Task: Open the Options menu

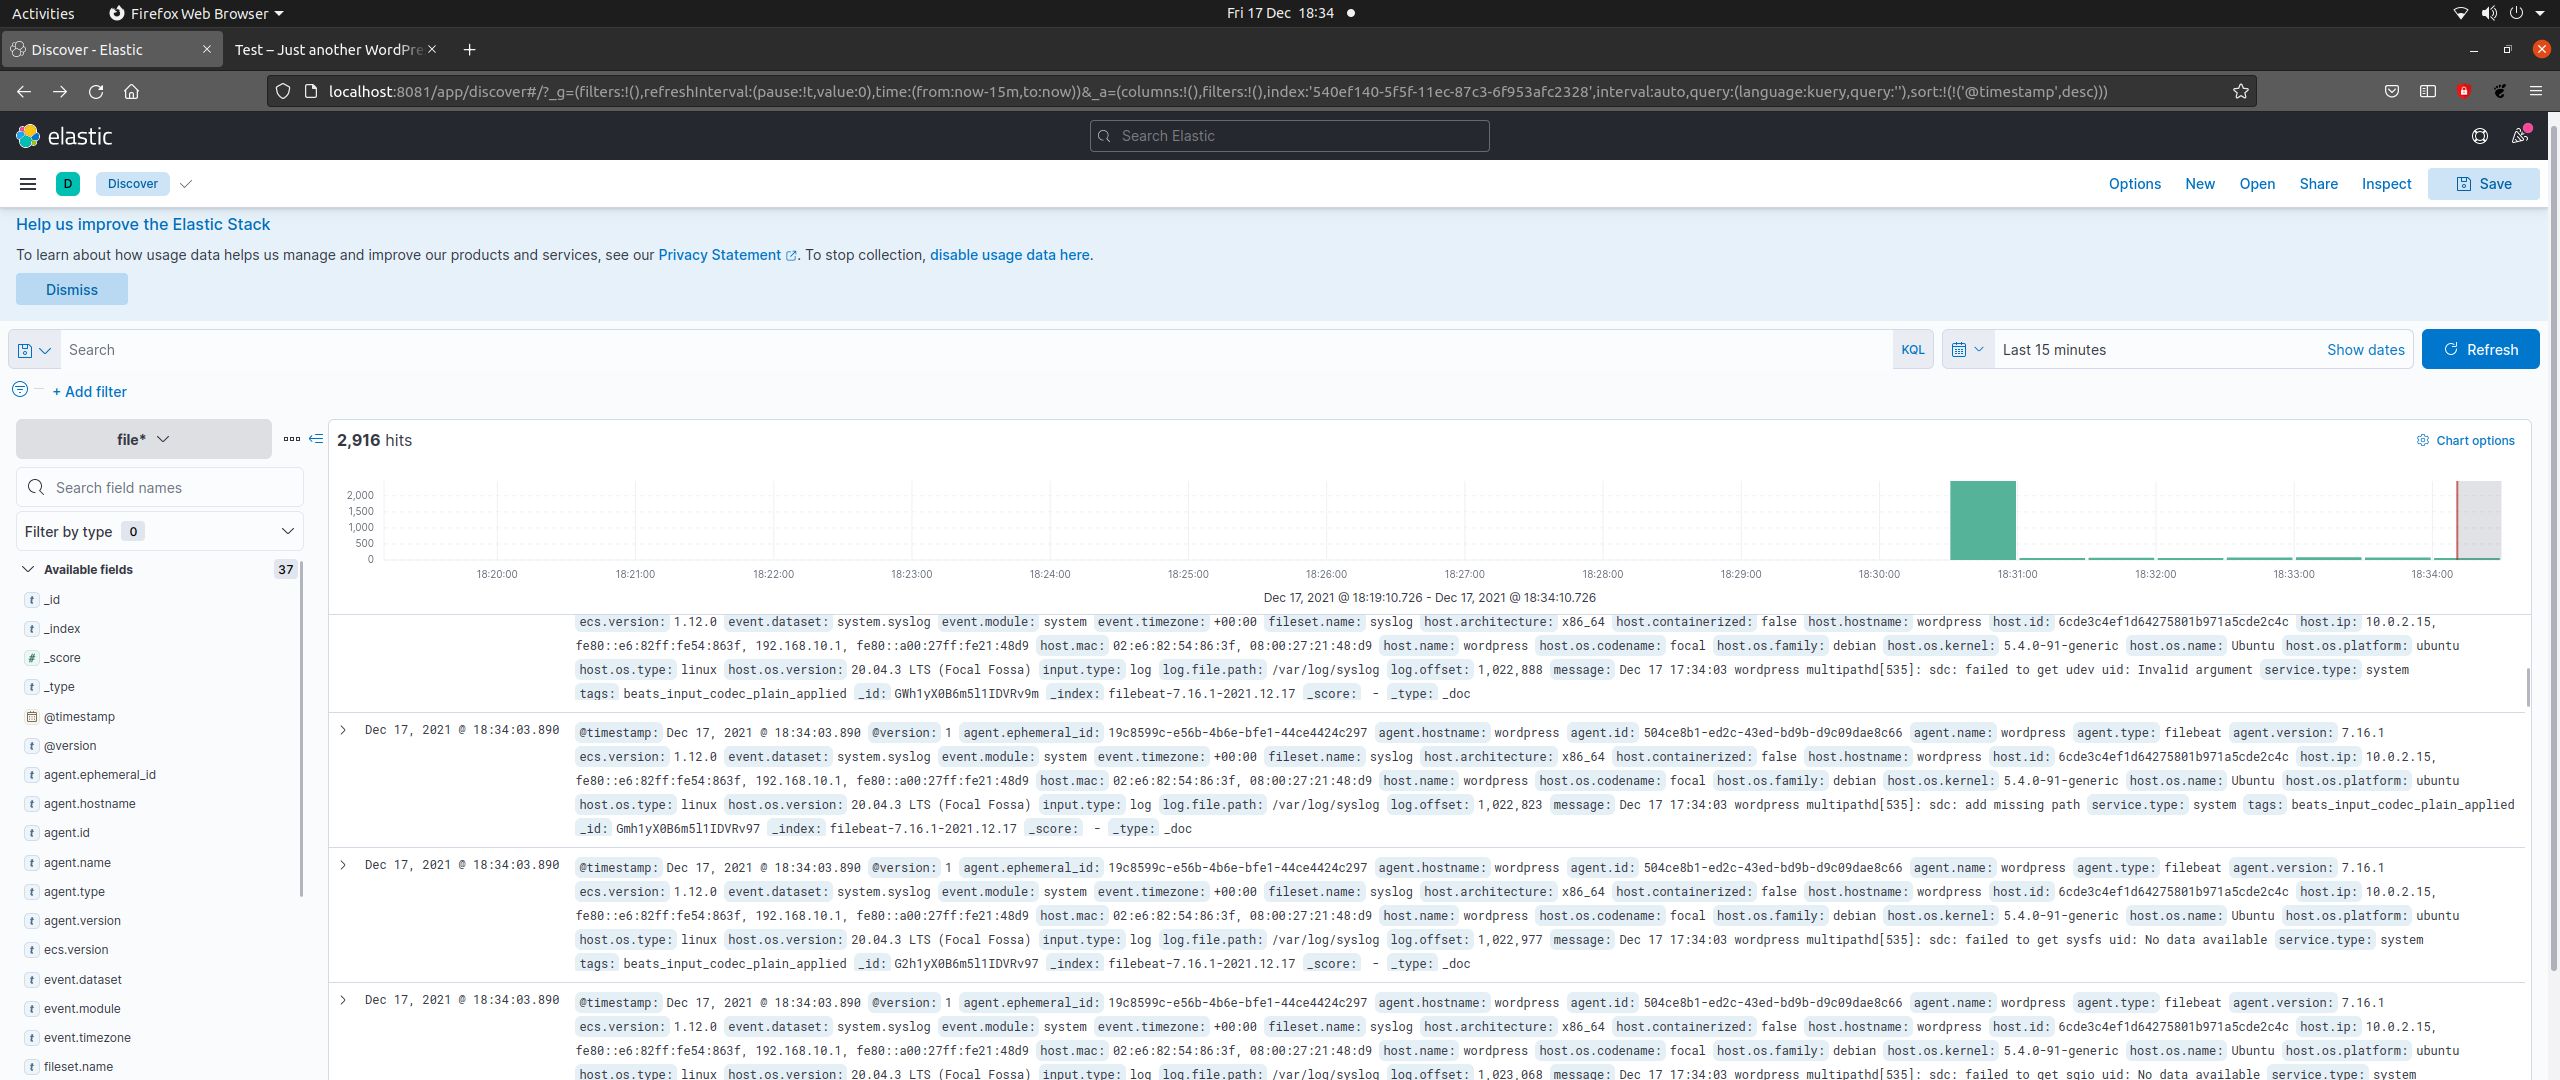Action: [x=2134, y=184]
